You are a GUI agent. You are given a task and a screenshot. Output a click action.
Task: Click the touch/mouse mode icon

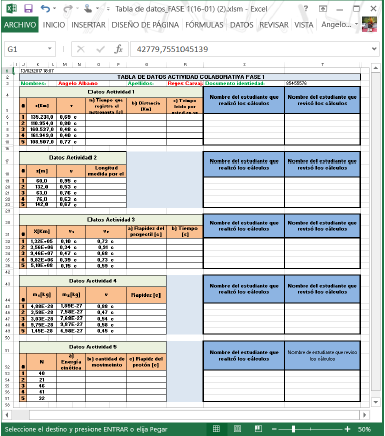pos(88,8)
